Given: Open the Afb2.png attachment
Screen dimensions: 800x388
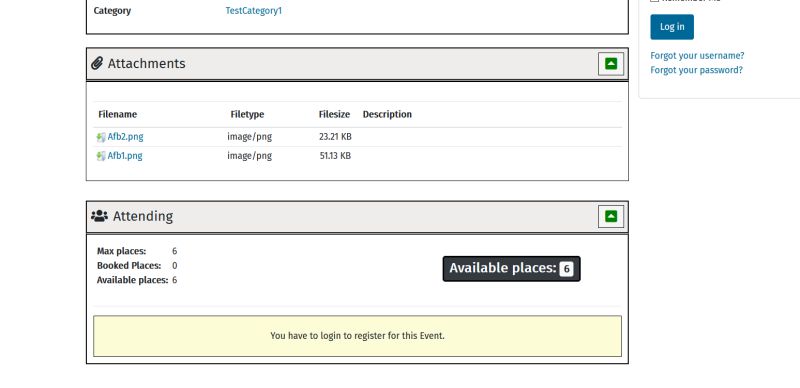Looking at the screenshot, I should point(126,137).
